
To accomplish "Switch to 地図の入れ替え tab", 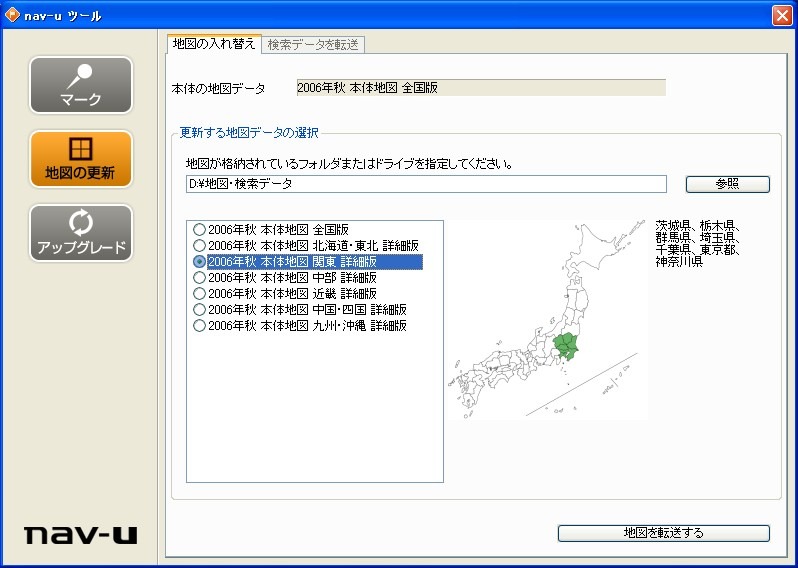I will [214, 44].
